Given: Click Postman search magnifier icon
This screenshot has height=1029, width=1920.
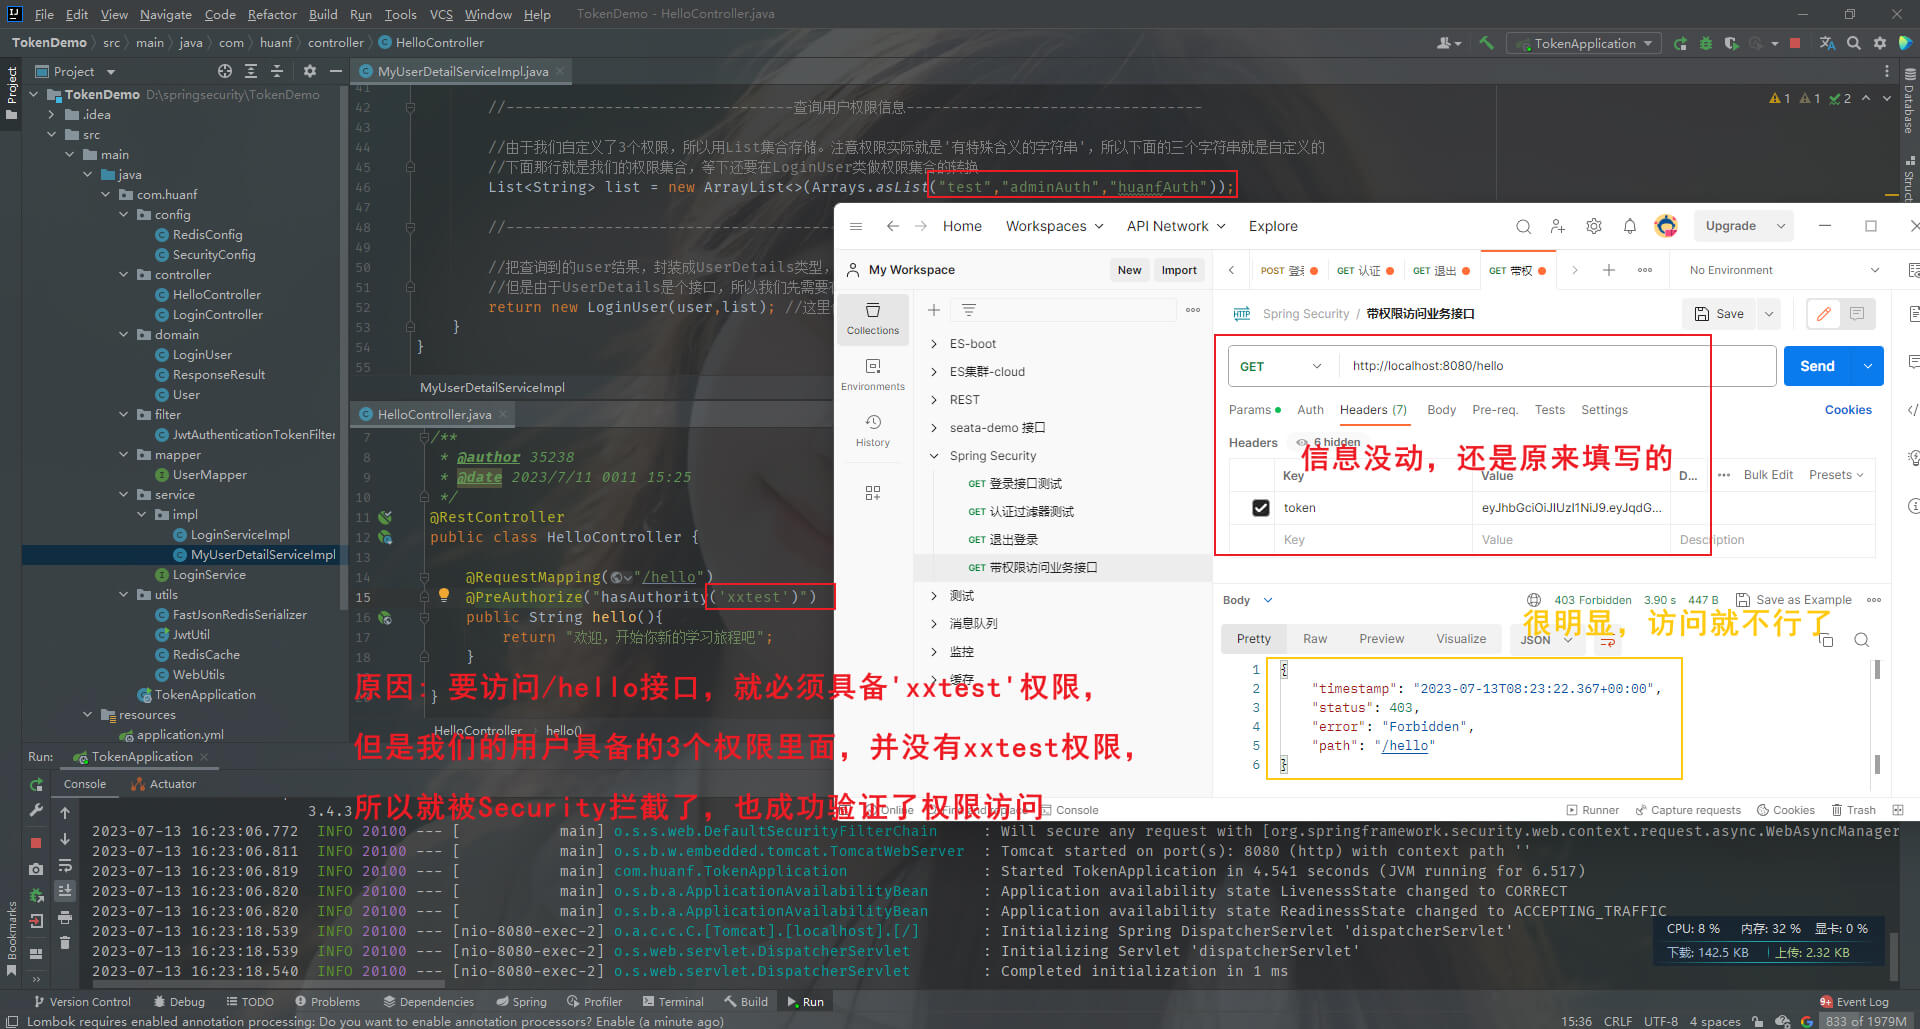Looking at the screenshot, I should (x=1523, y=226).
